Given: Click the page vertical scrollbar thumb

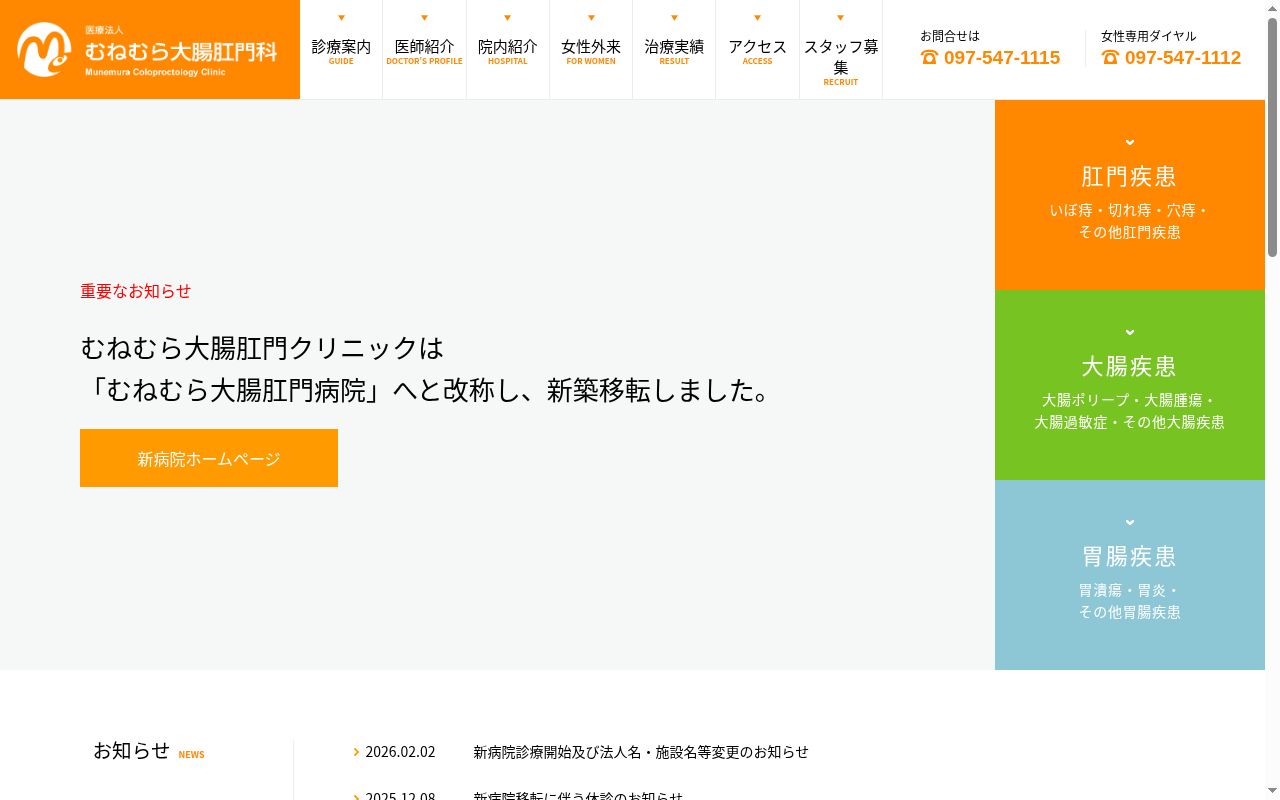Looking at the screenshot, I should pyautogui.click(x=1273, y=137).
